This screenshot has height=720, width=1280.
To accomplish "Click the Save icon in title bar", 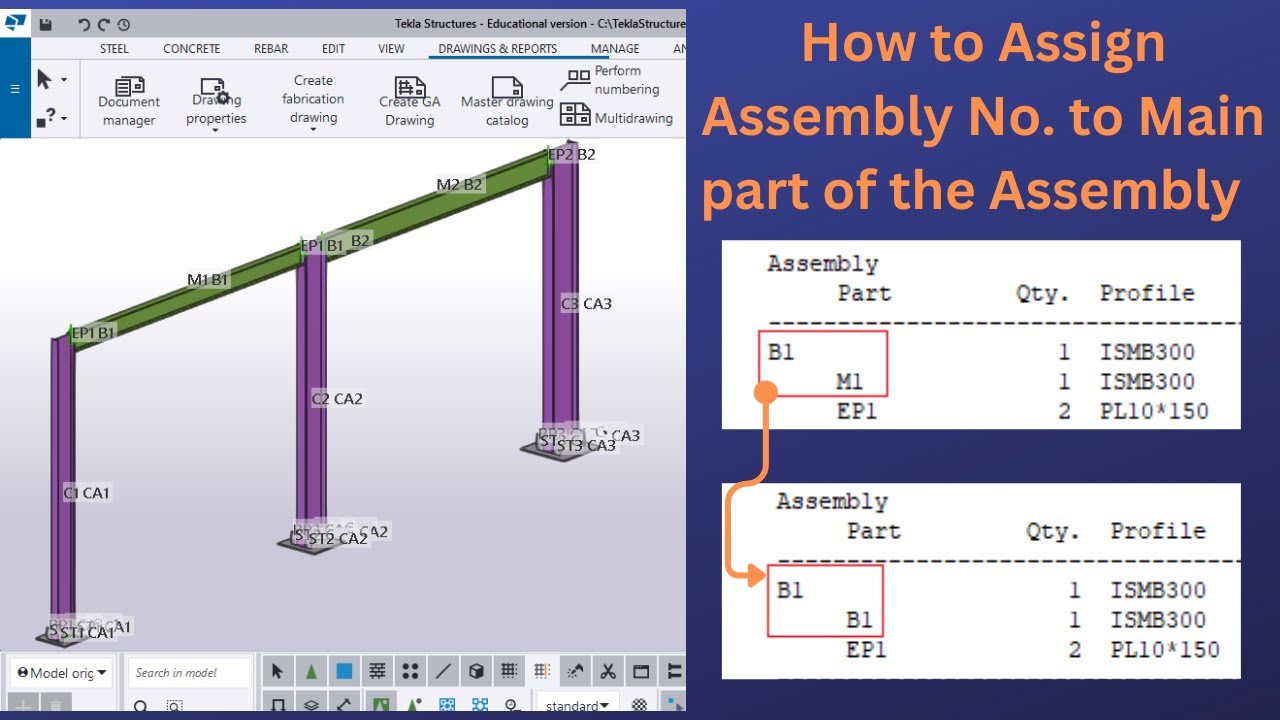I will pyautogui.click(x=46, y=24).
